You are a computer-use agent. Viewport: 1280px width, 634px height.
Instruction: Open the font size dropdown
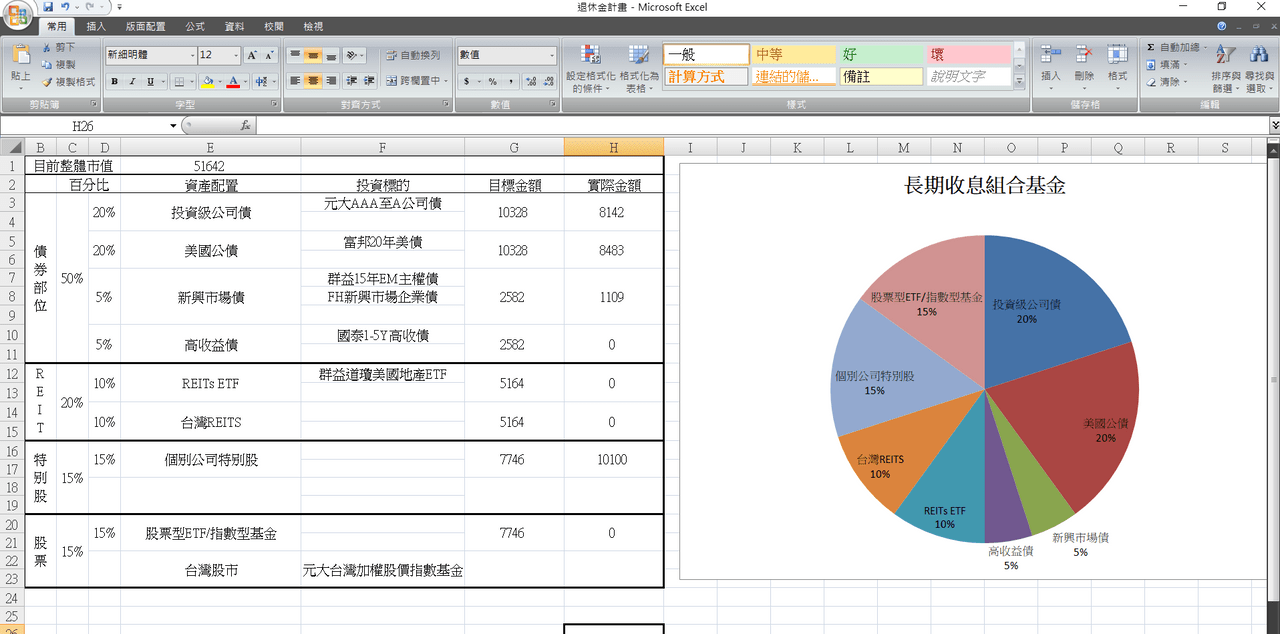236,56
